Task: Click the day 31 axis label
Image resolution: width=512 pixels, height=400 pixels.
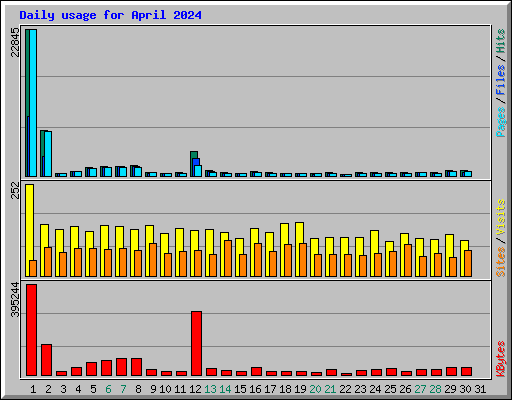Action: pos(480,389)
